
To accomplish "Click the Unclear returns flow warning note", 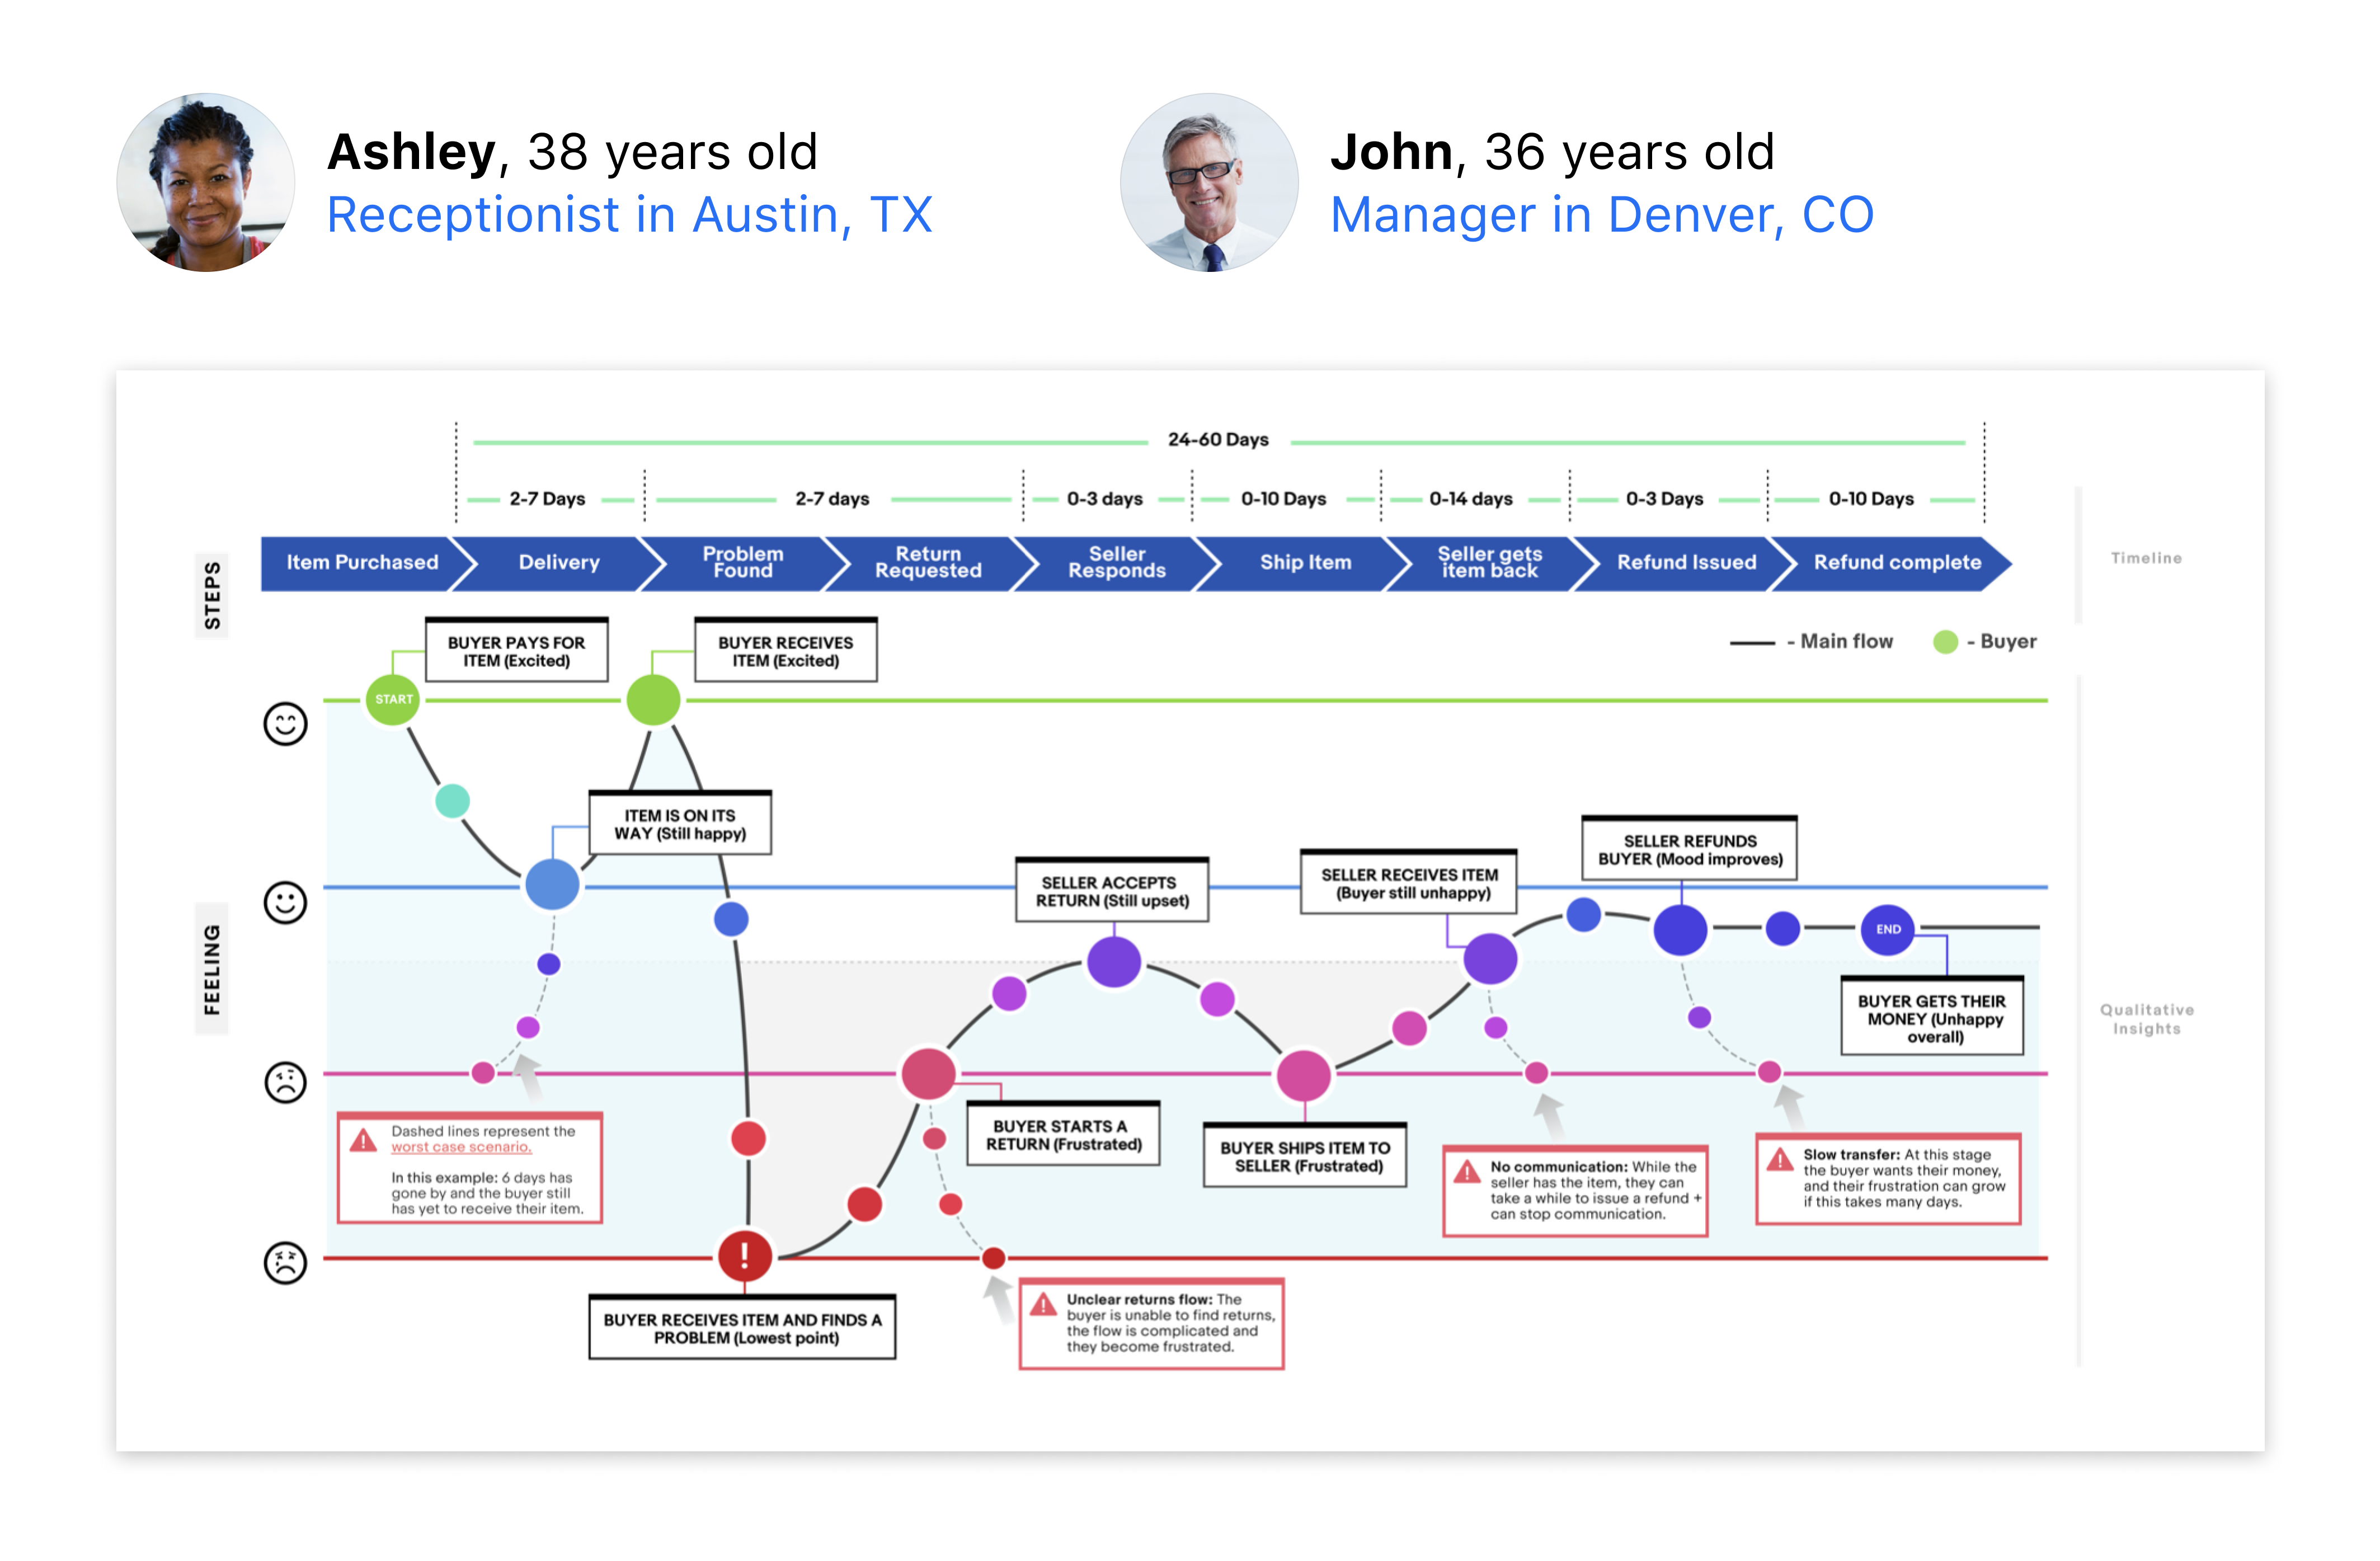I will (1151, 1324).
